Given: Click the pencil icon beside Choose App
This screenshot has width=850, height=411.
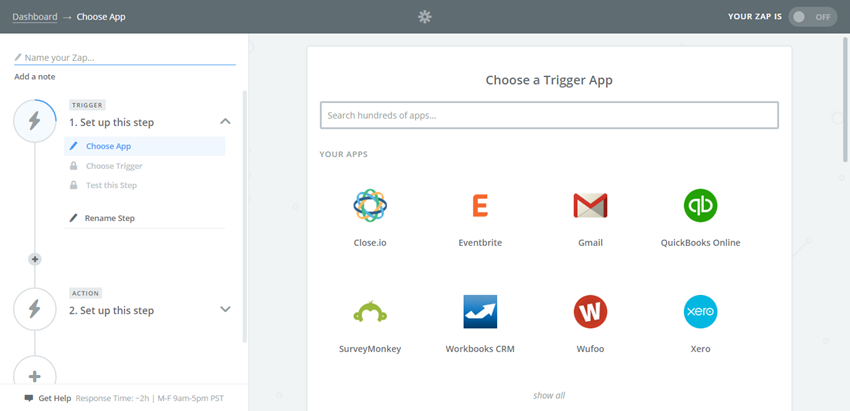Looking at the screenshot, I should (x=74, y=146).
